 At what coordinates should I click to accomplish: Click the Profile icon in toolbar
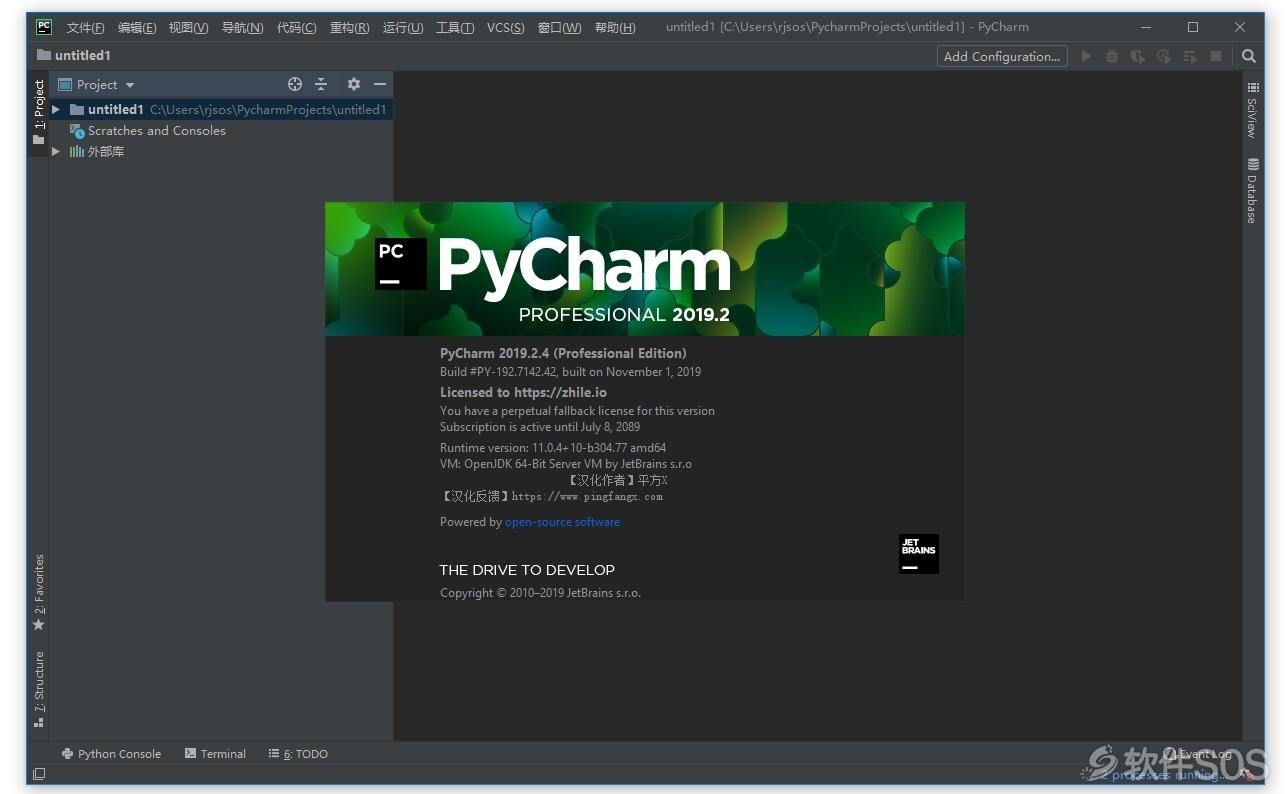tap(1164, 57)
